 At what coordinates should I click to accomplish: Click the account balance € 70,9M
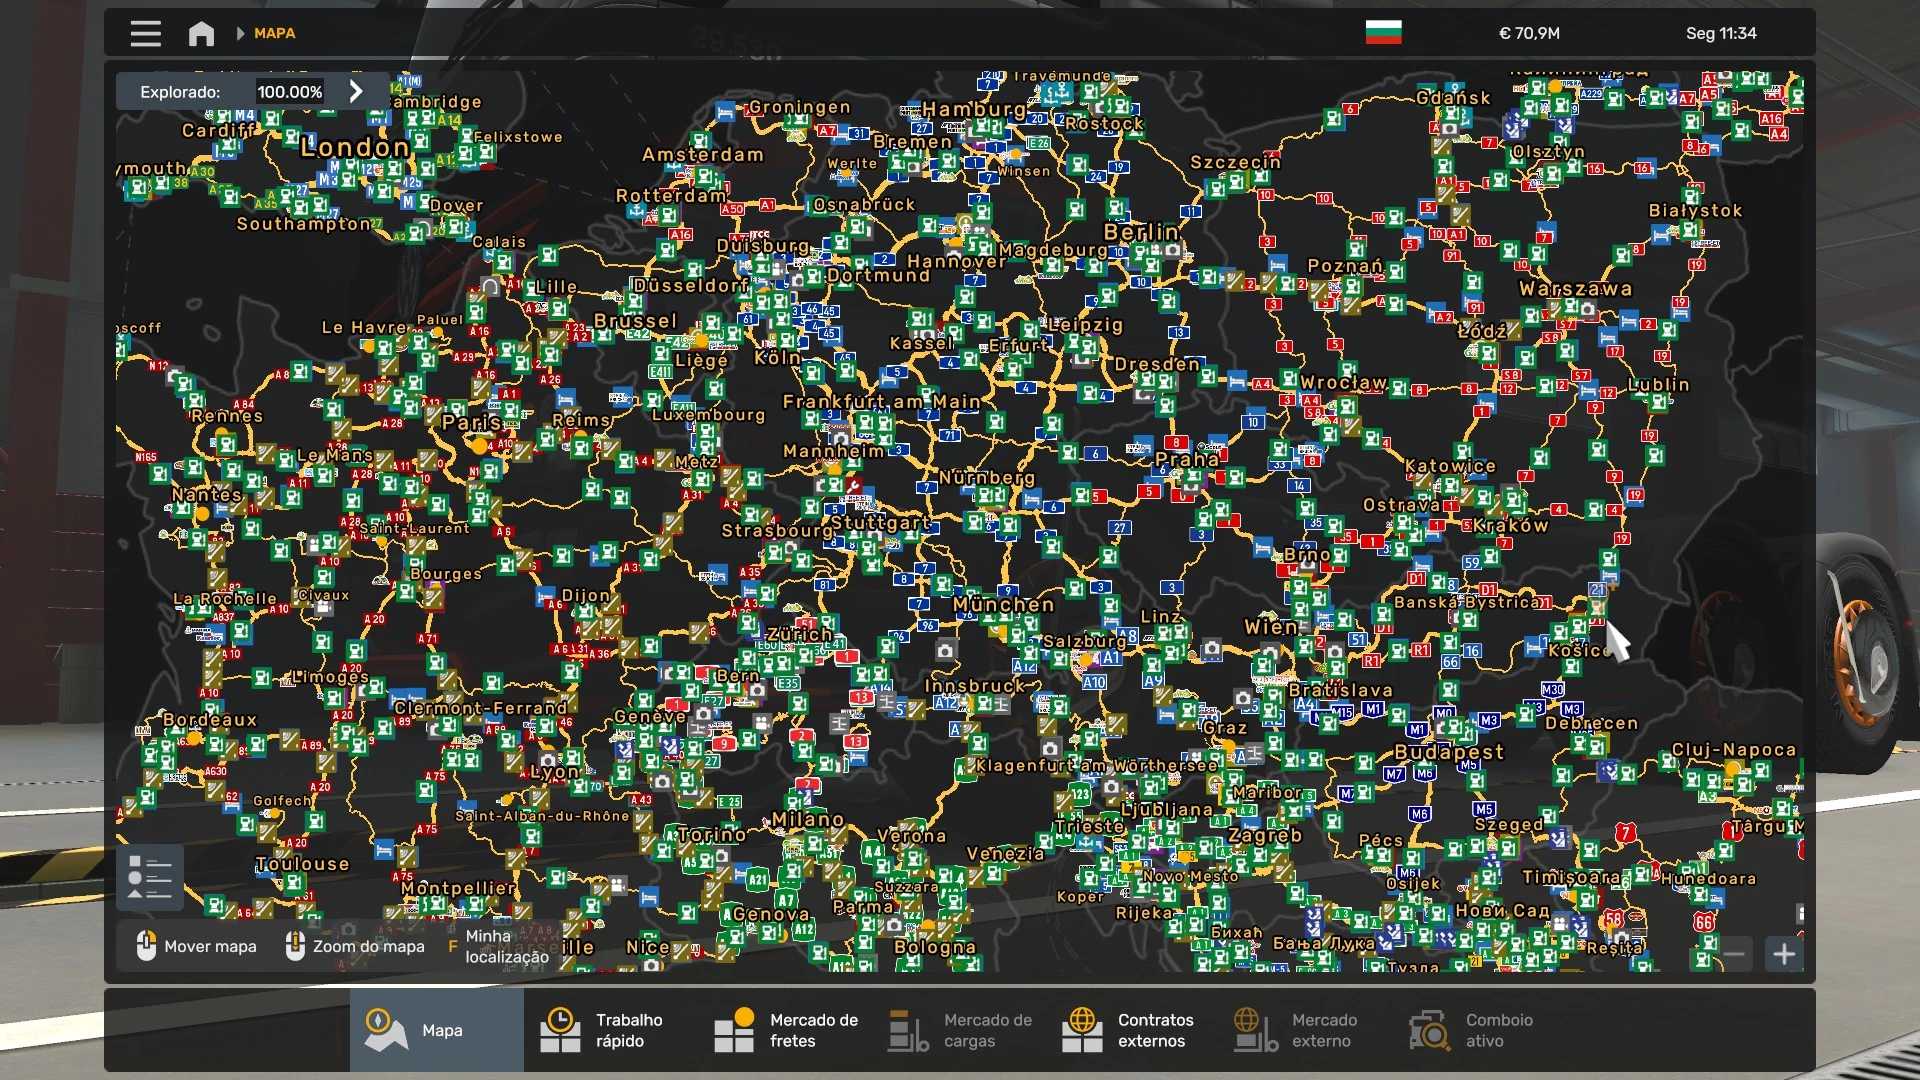(x=1528, y=33)
